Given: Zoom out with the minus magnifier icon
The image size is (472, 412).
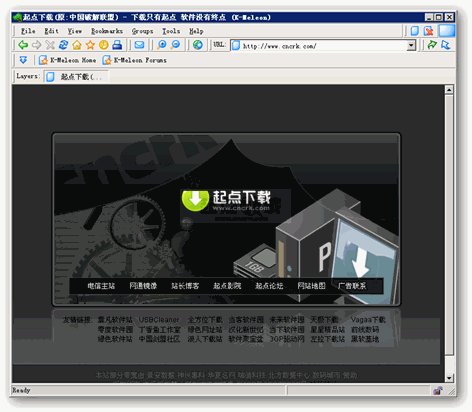Looking at the screenshot, I should pyautogui.click(x=175, y=45).
